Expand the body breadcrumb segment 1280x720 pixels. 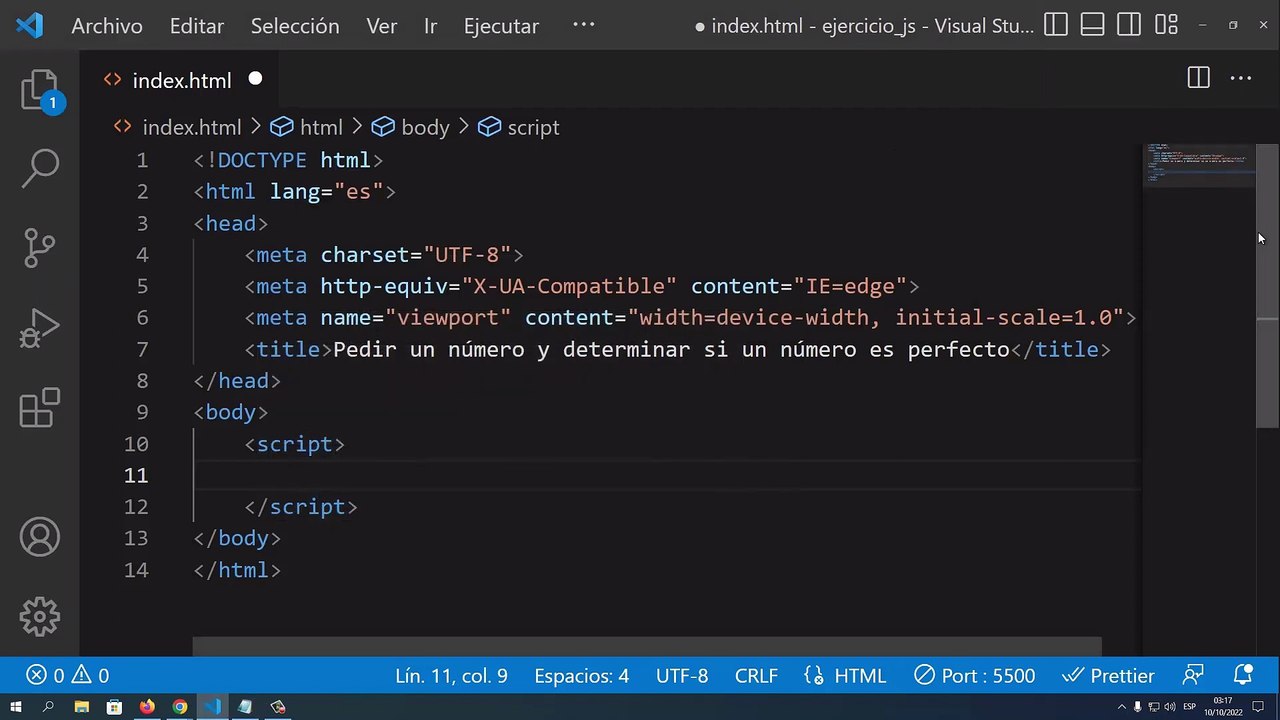(x=411, y=127)
